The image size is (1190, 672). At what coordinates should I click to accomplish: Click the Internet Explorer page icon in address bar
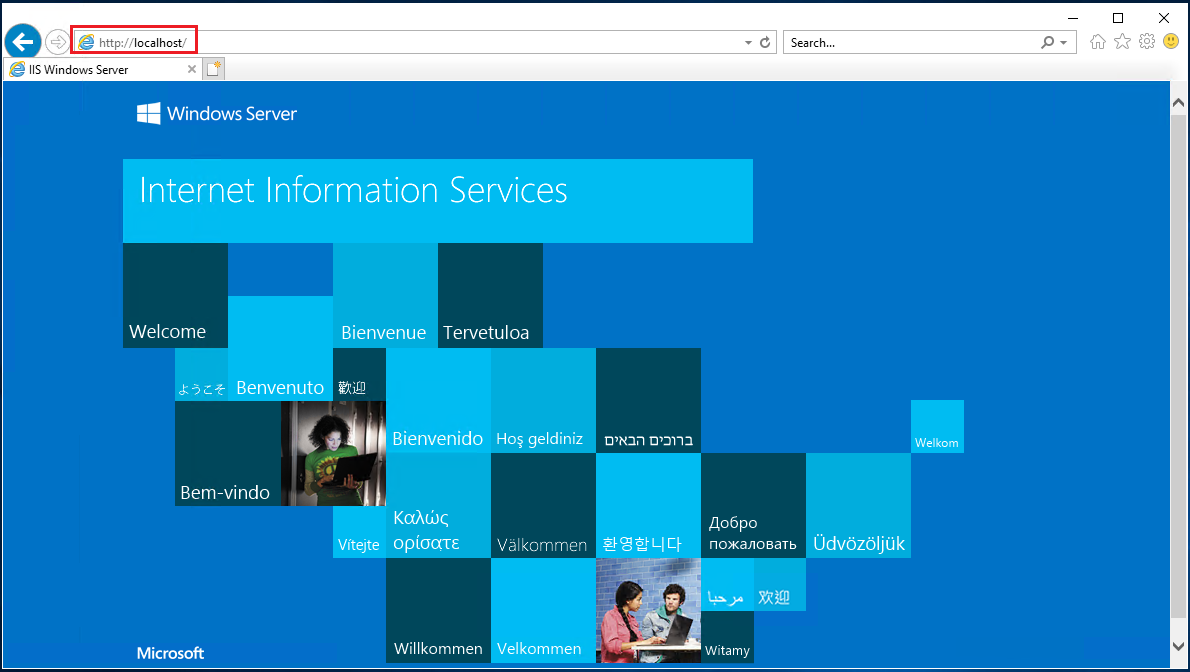[x=87, y=43]
